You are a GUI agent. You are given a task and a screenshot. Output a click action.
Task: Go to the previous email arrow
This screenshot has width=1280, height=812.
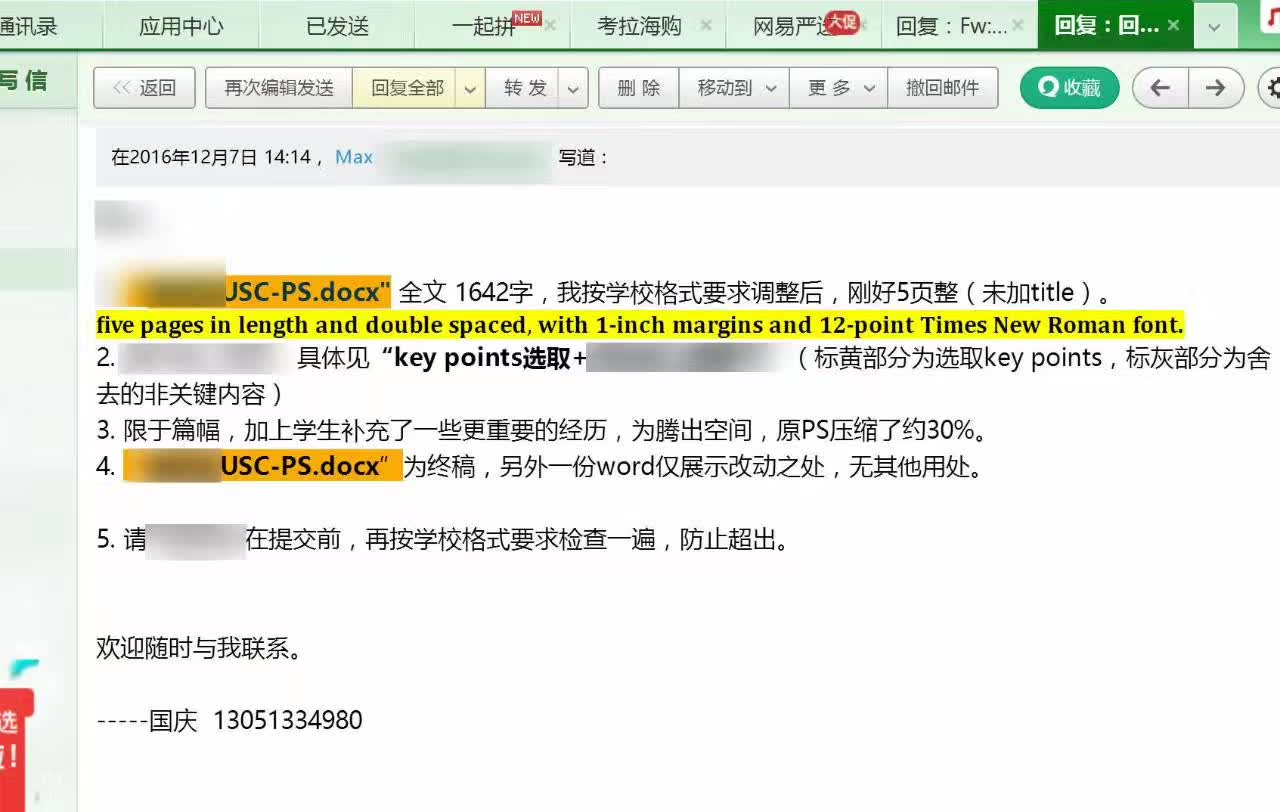coord(1160,88)
